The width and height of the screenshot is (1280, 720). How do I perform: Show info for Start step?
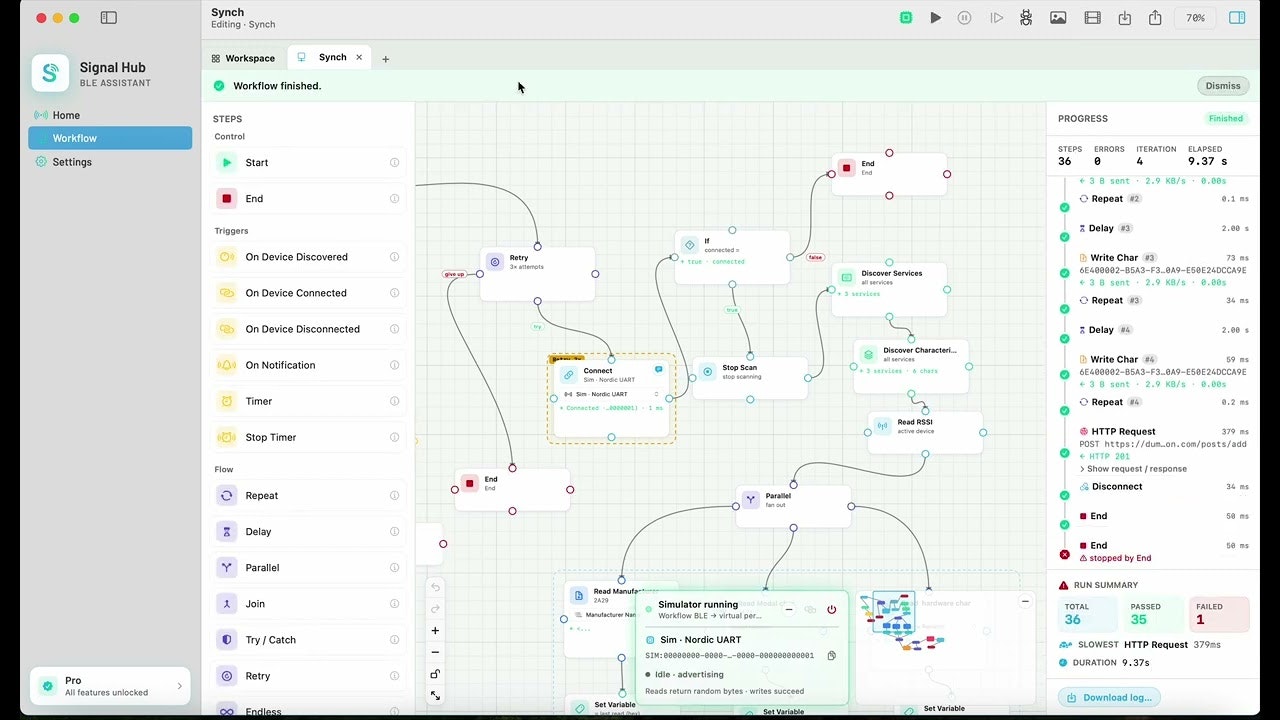coord(395,162)
